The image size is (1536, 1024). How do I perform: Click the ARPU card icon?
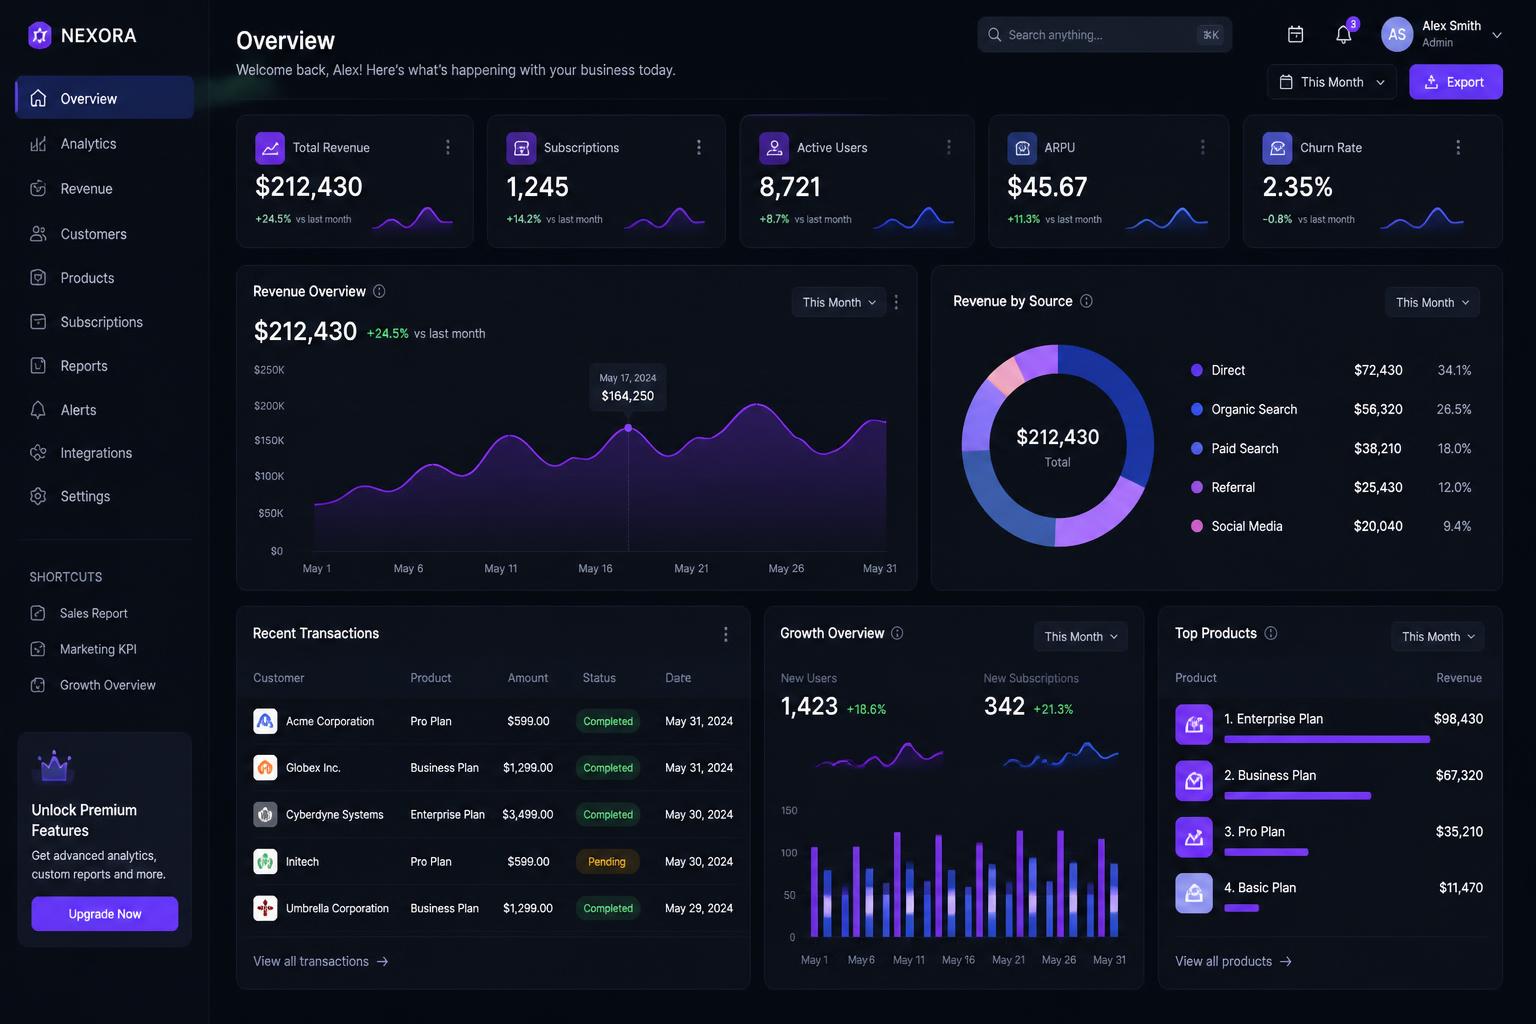pyautogui.click(x=1022, y=147)
